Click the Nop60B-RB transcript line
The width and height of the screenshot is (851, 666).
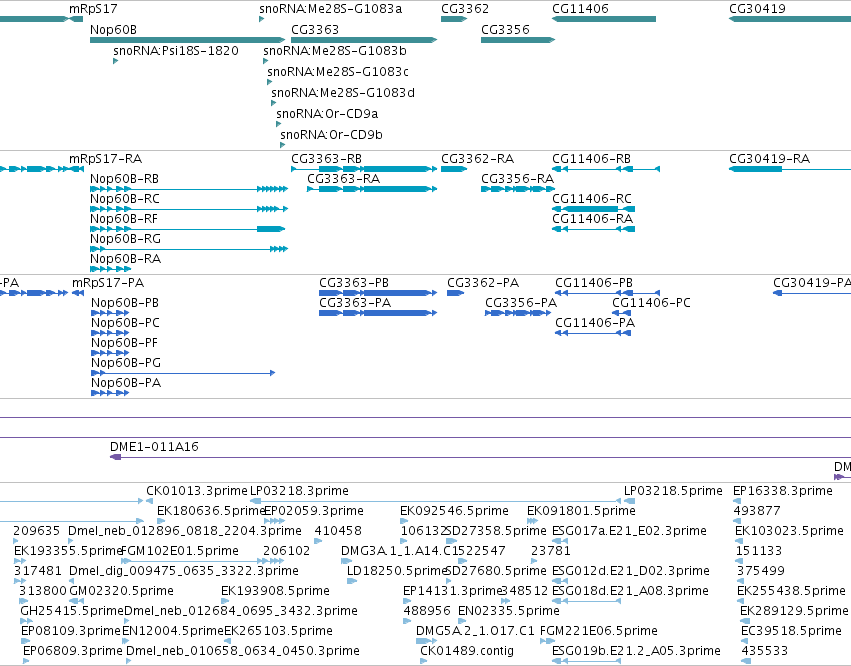[x=189, y=189]
